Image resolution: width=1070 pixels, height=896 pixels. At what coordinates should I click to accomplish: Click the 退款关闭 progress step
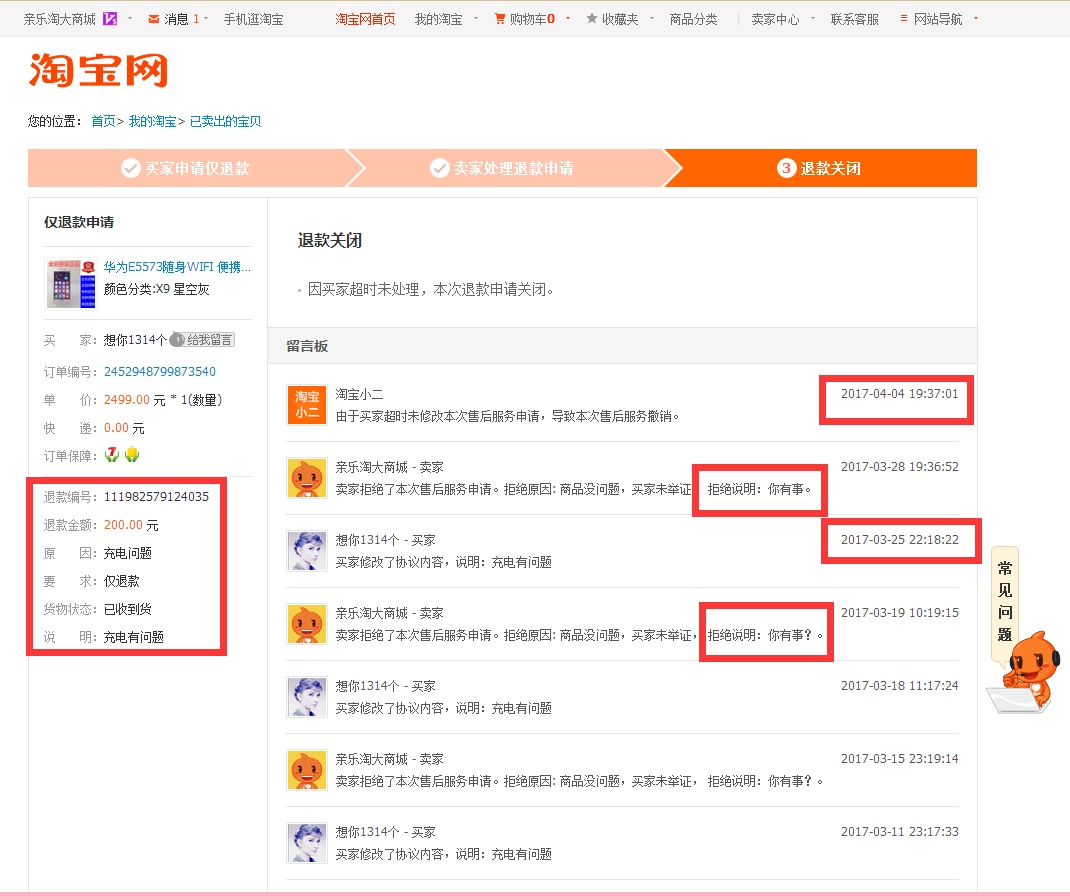tap(820, 168)
